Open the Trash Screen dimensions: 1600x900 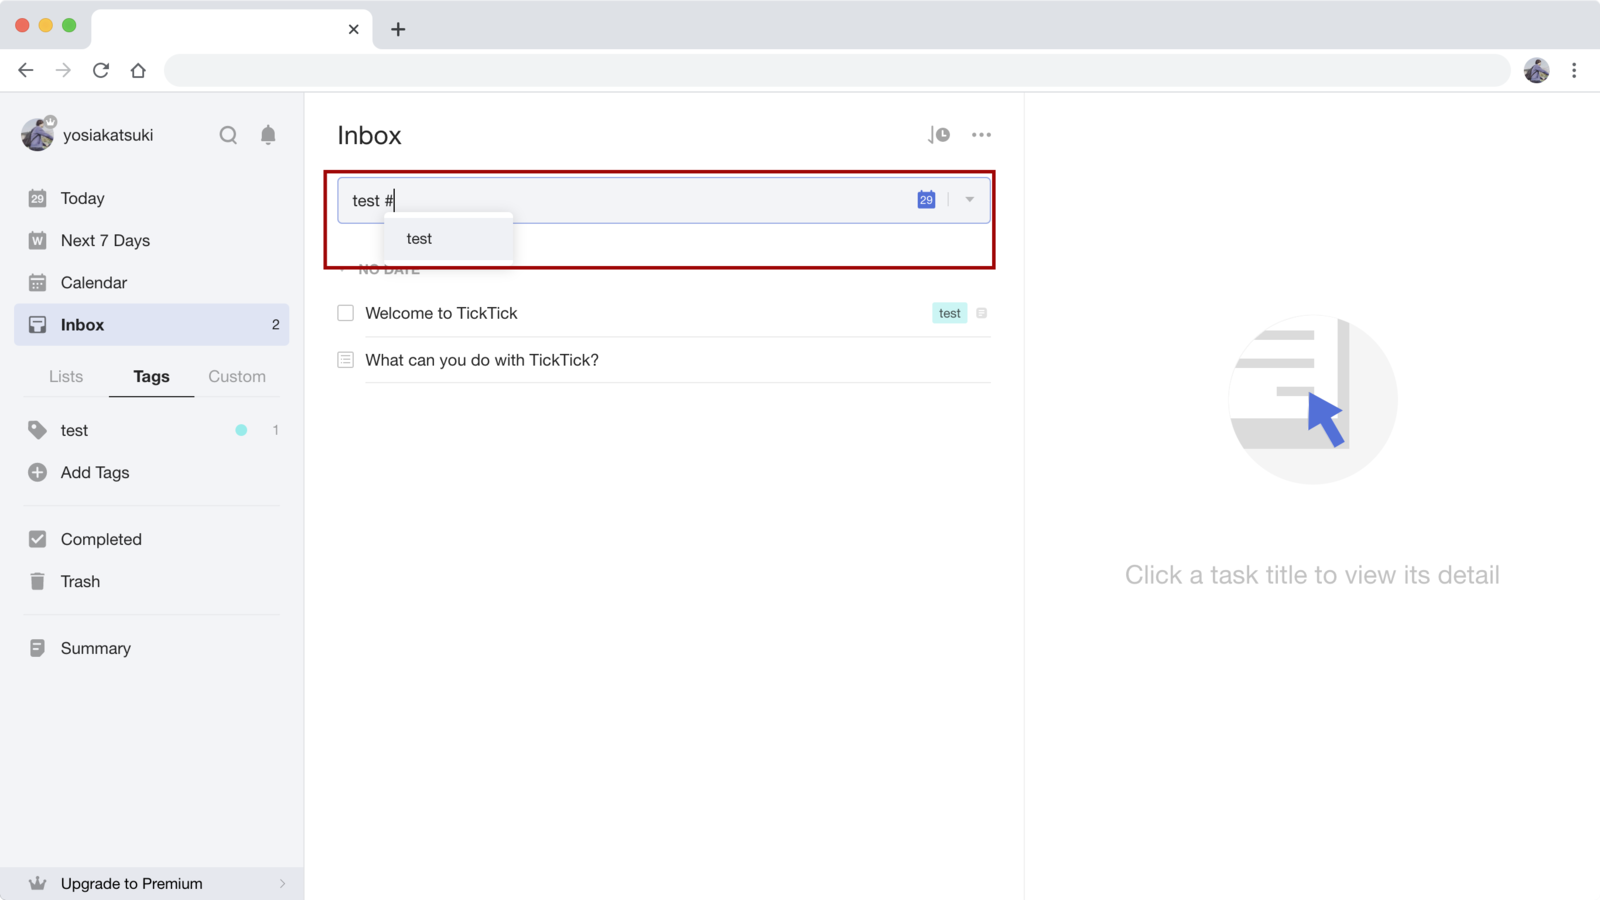coord(152,581)
